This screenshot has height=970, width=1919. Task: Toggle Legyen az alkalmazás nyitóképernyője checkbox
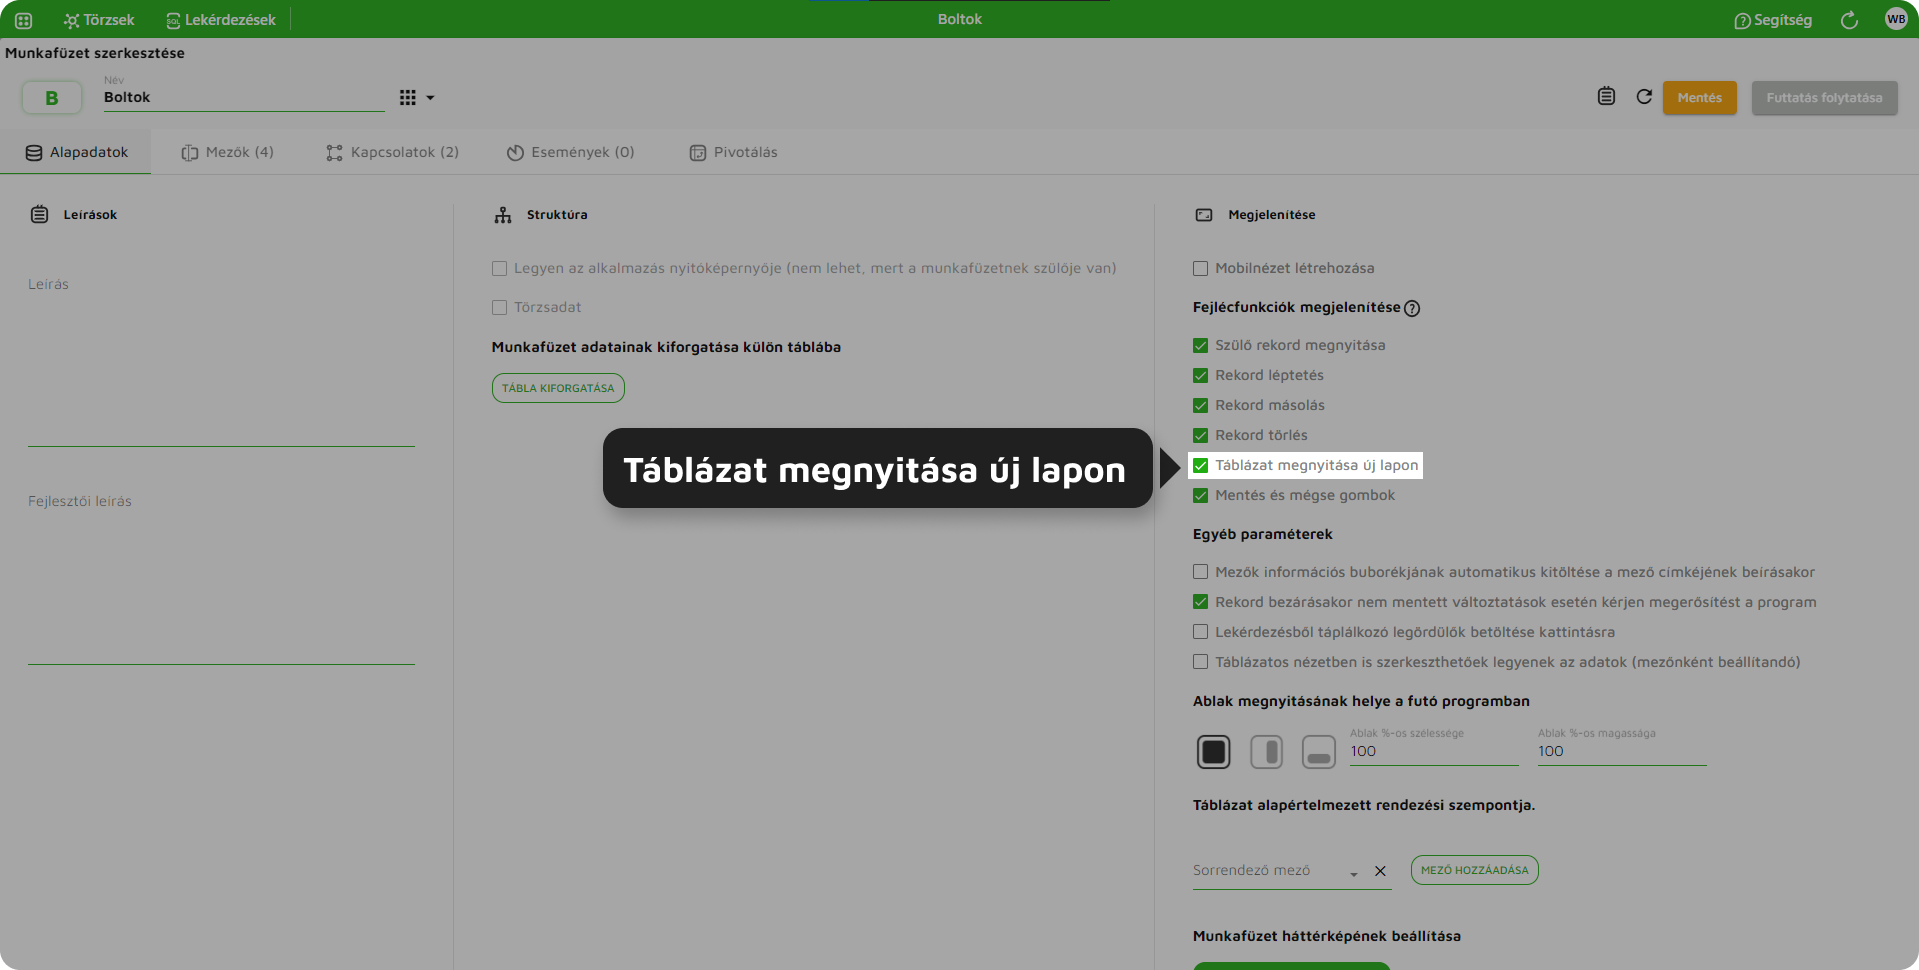(499, 268)
